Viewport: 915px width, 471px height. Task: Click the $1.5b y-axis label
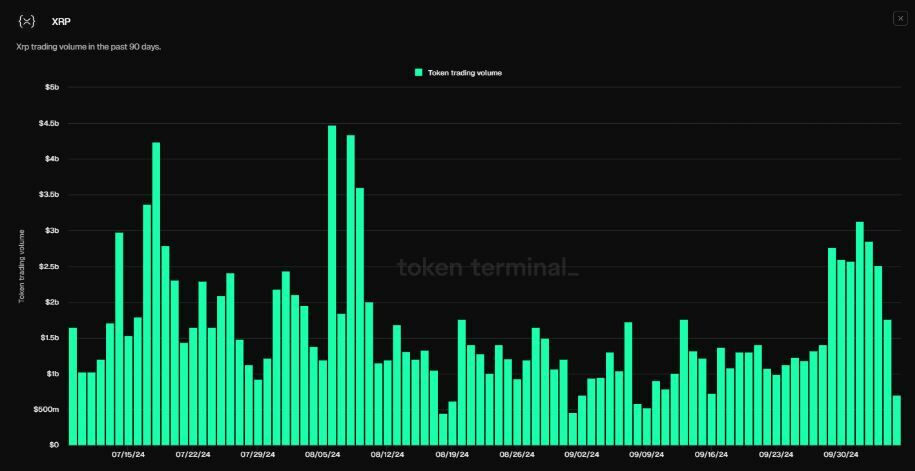(x=50, y=338)
